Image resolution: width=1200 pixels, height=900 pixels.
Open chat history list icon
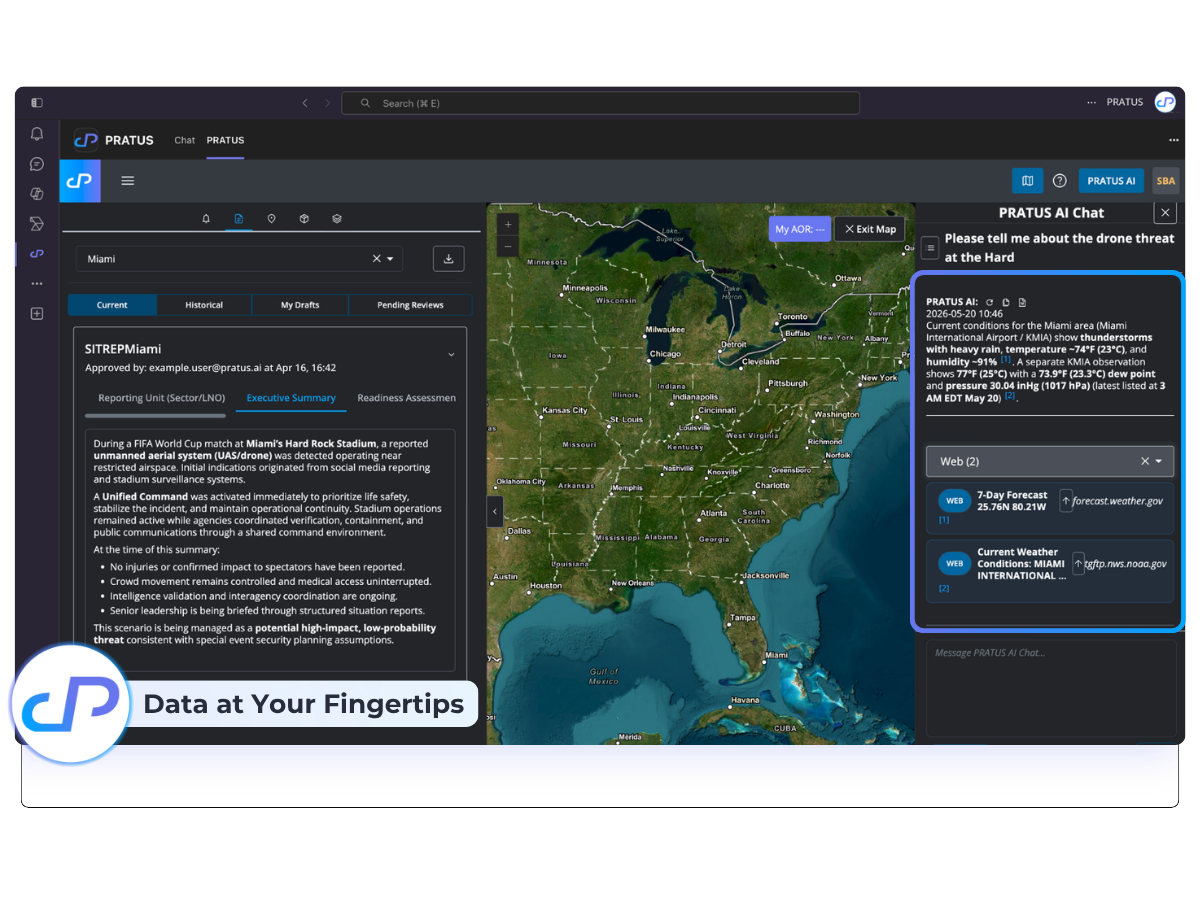click(930, 246)
